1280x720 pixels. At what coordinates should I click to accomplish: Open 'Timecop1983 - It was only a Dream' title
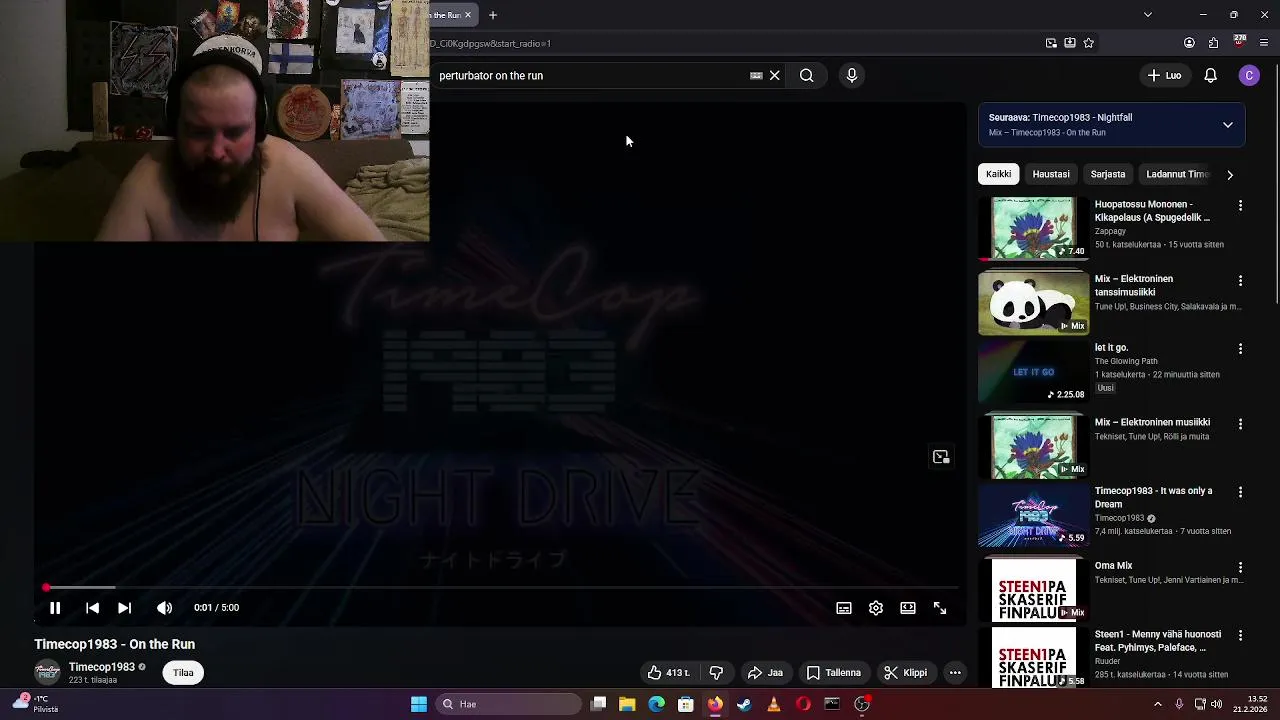(x=1153, y=497)
